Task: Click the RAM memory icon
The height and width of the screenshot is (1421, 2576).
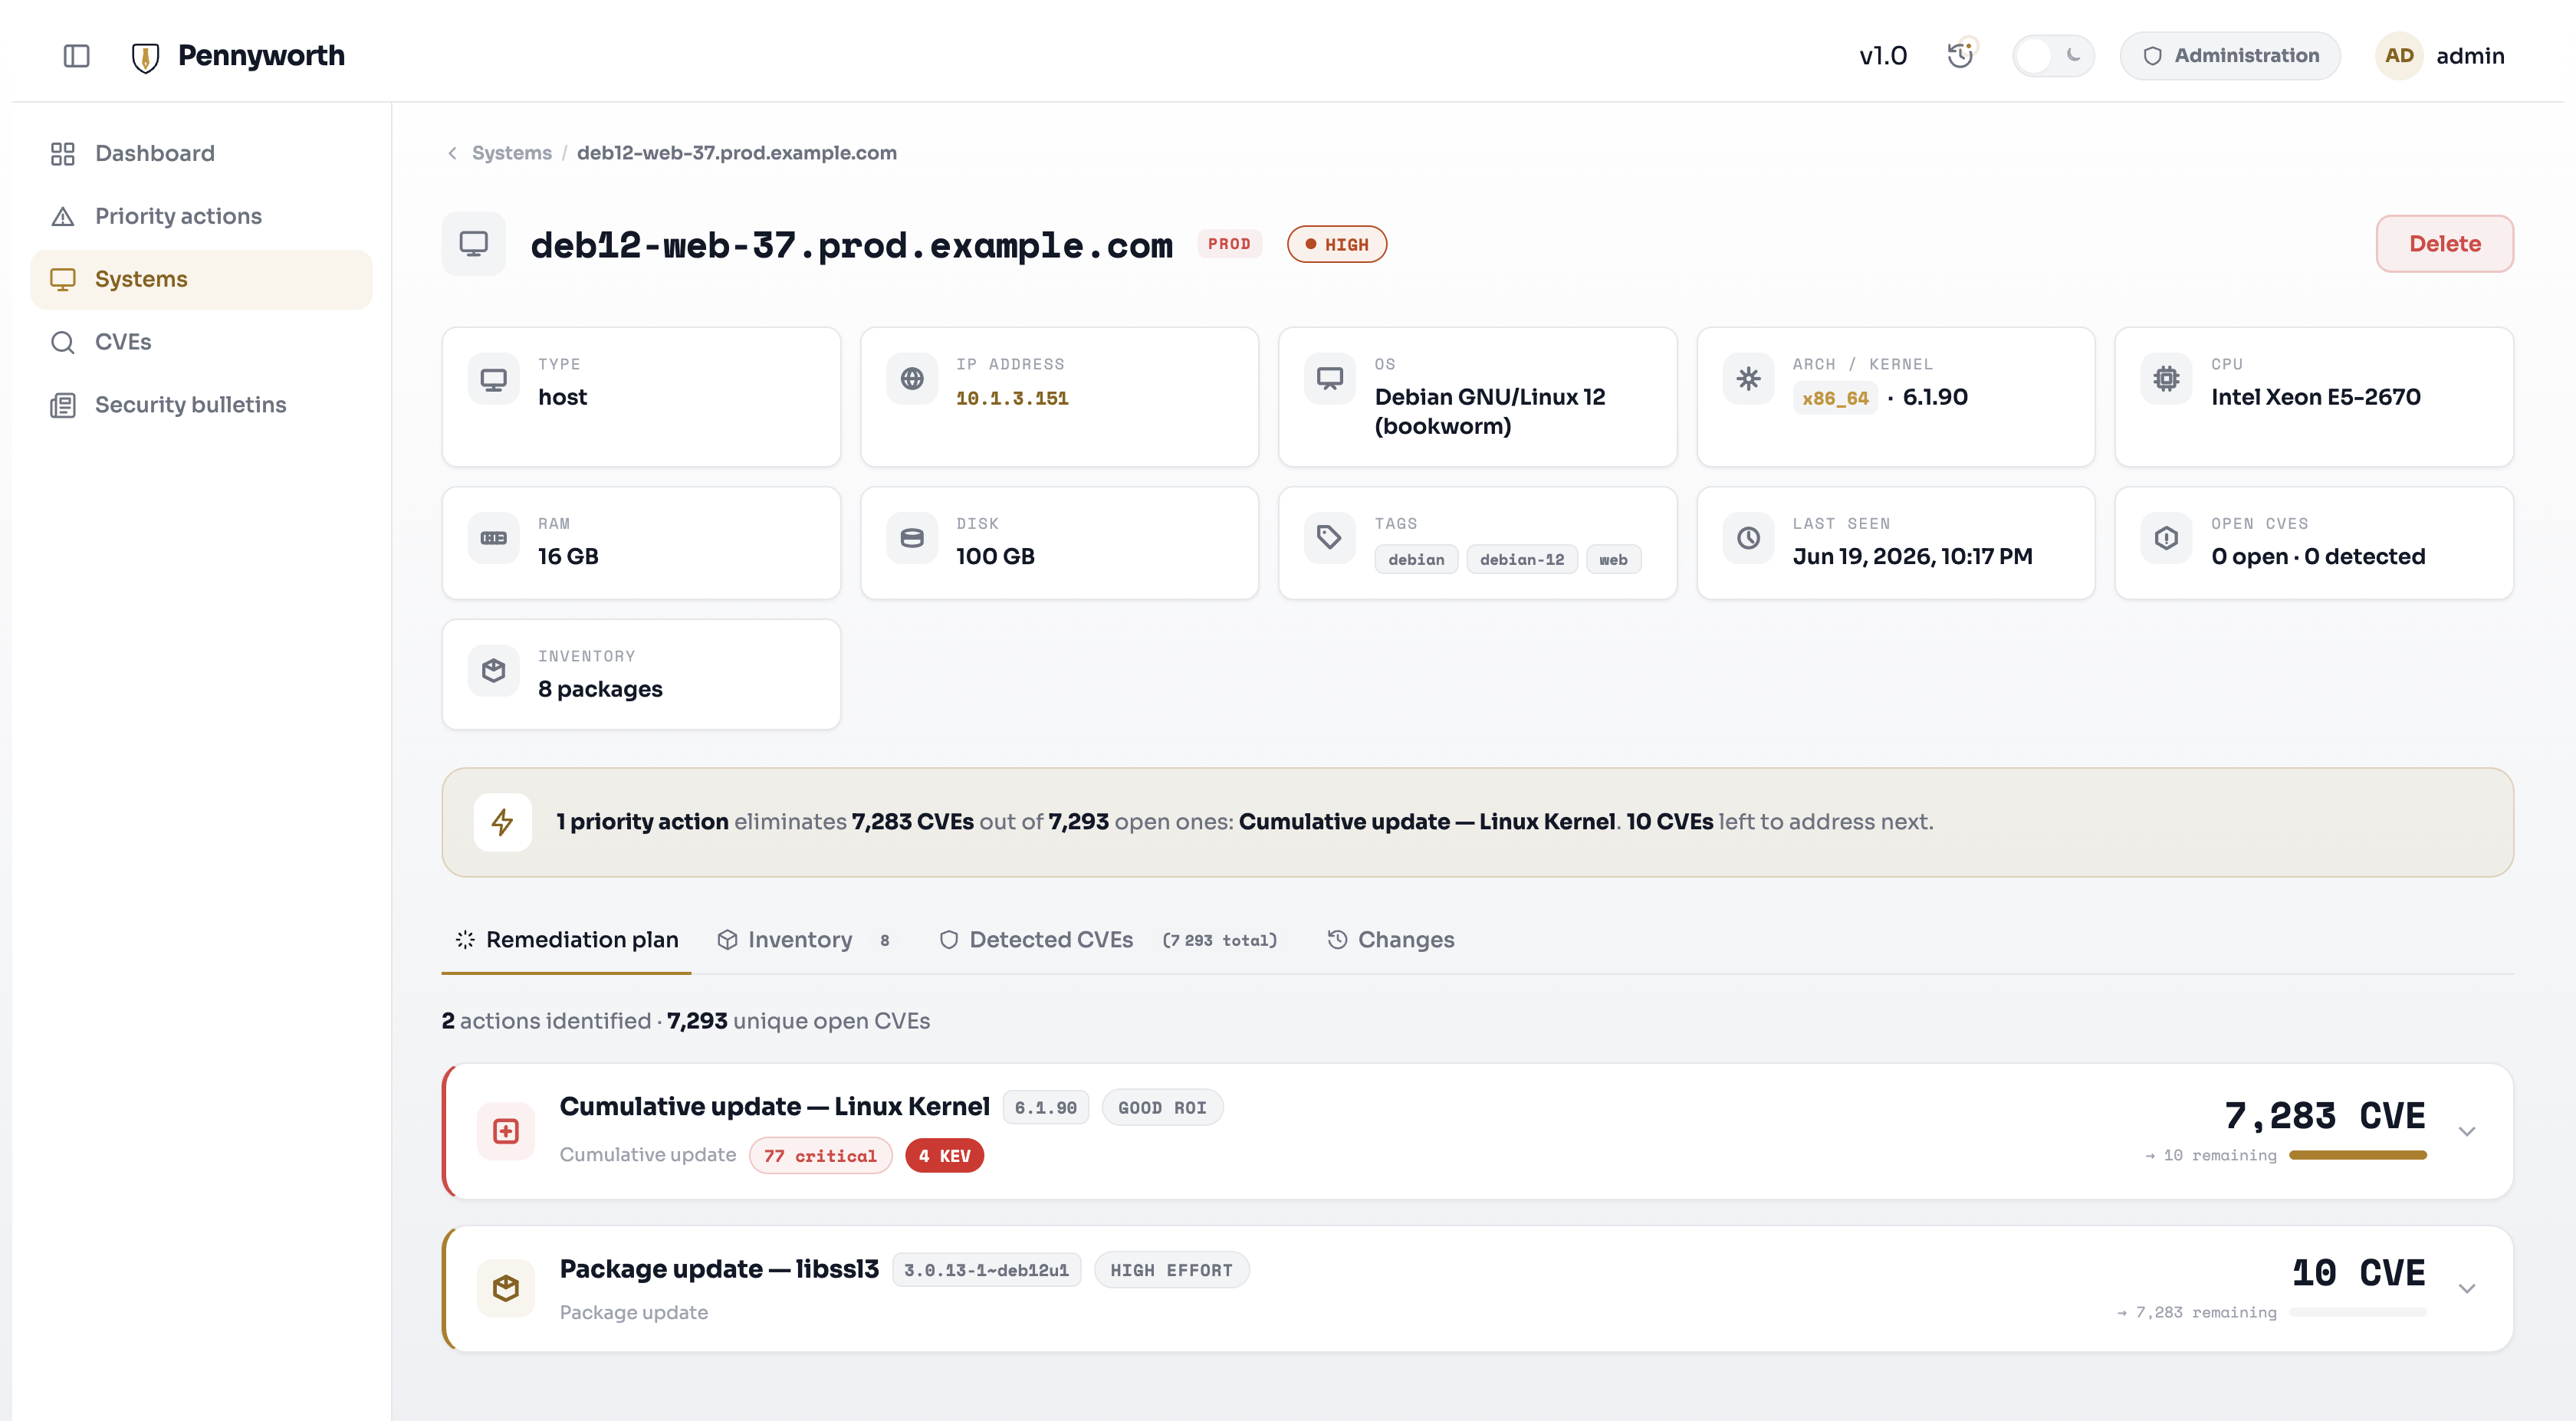Action: pyautogui.click(x=494, y=538)
